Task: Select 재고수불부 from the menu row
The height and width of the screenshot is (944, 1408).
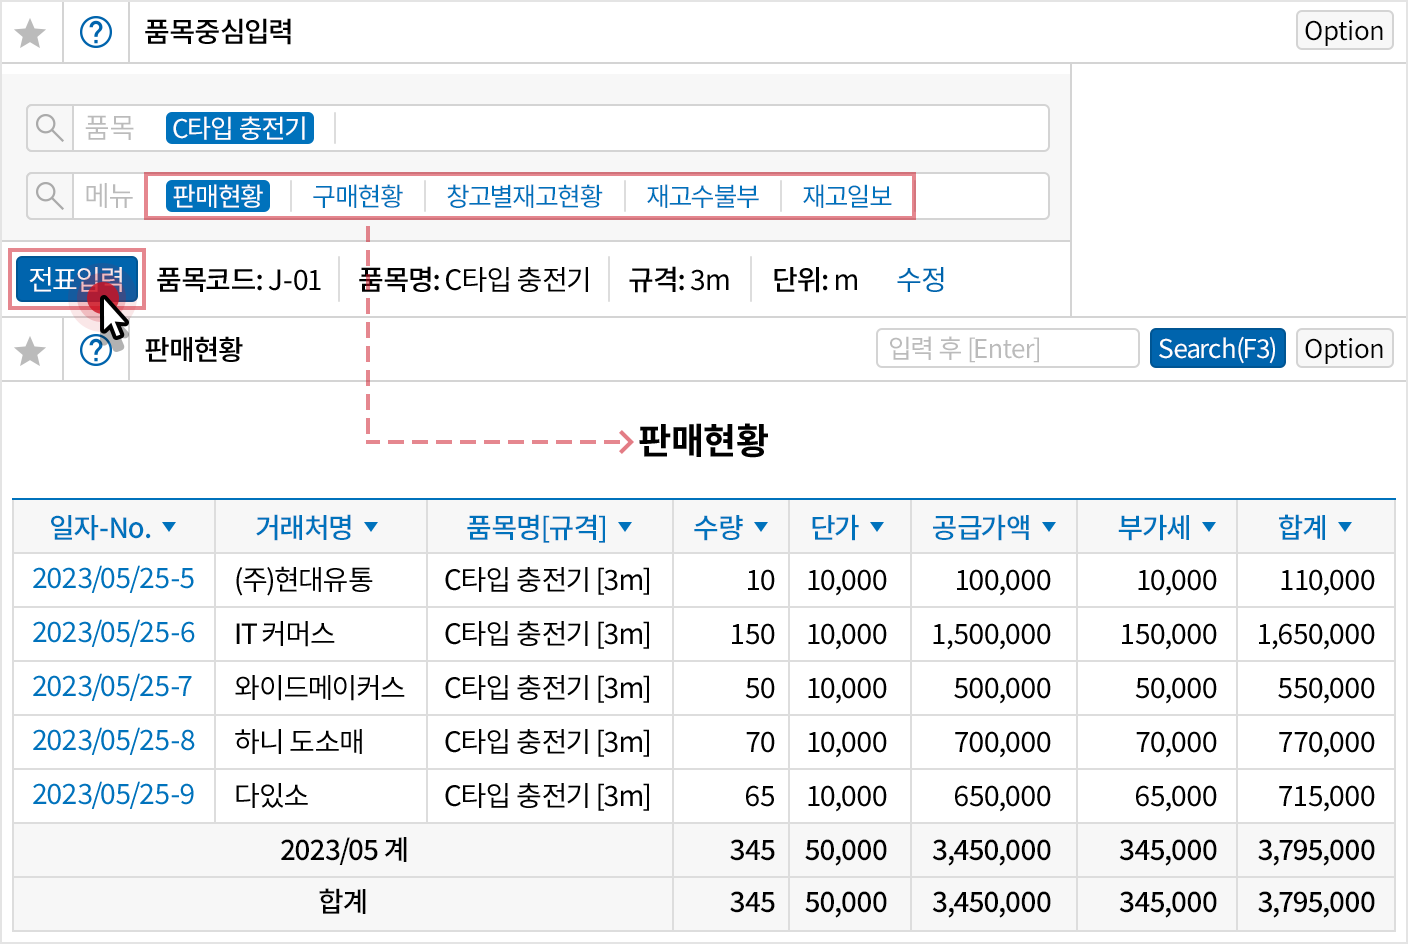Action: point(702,196)
